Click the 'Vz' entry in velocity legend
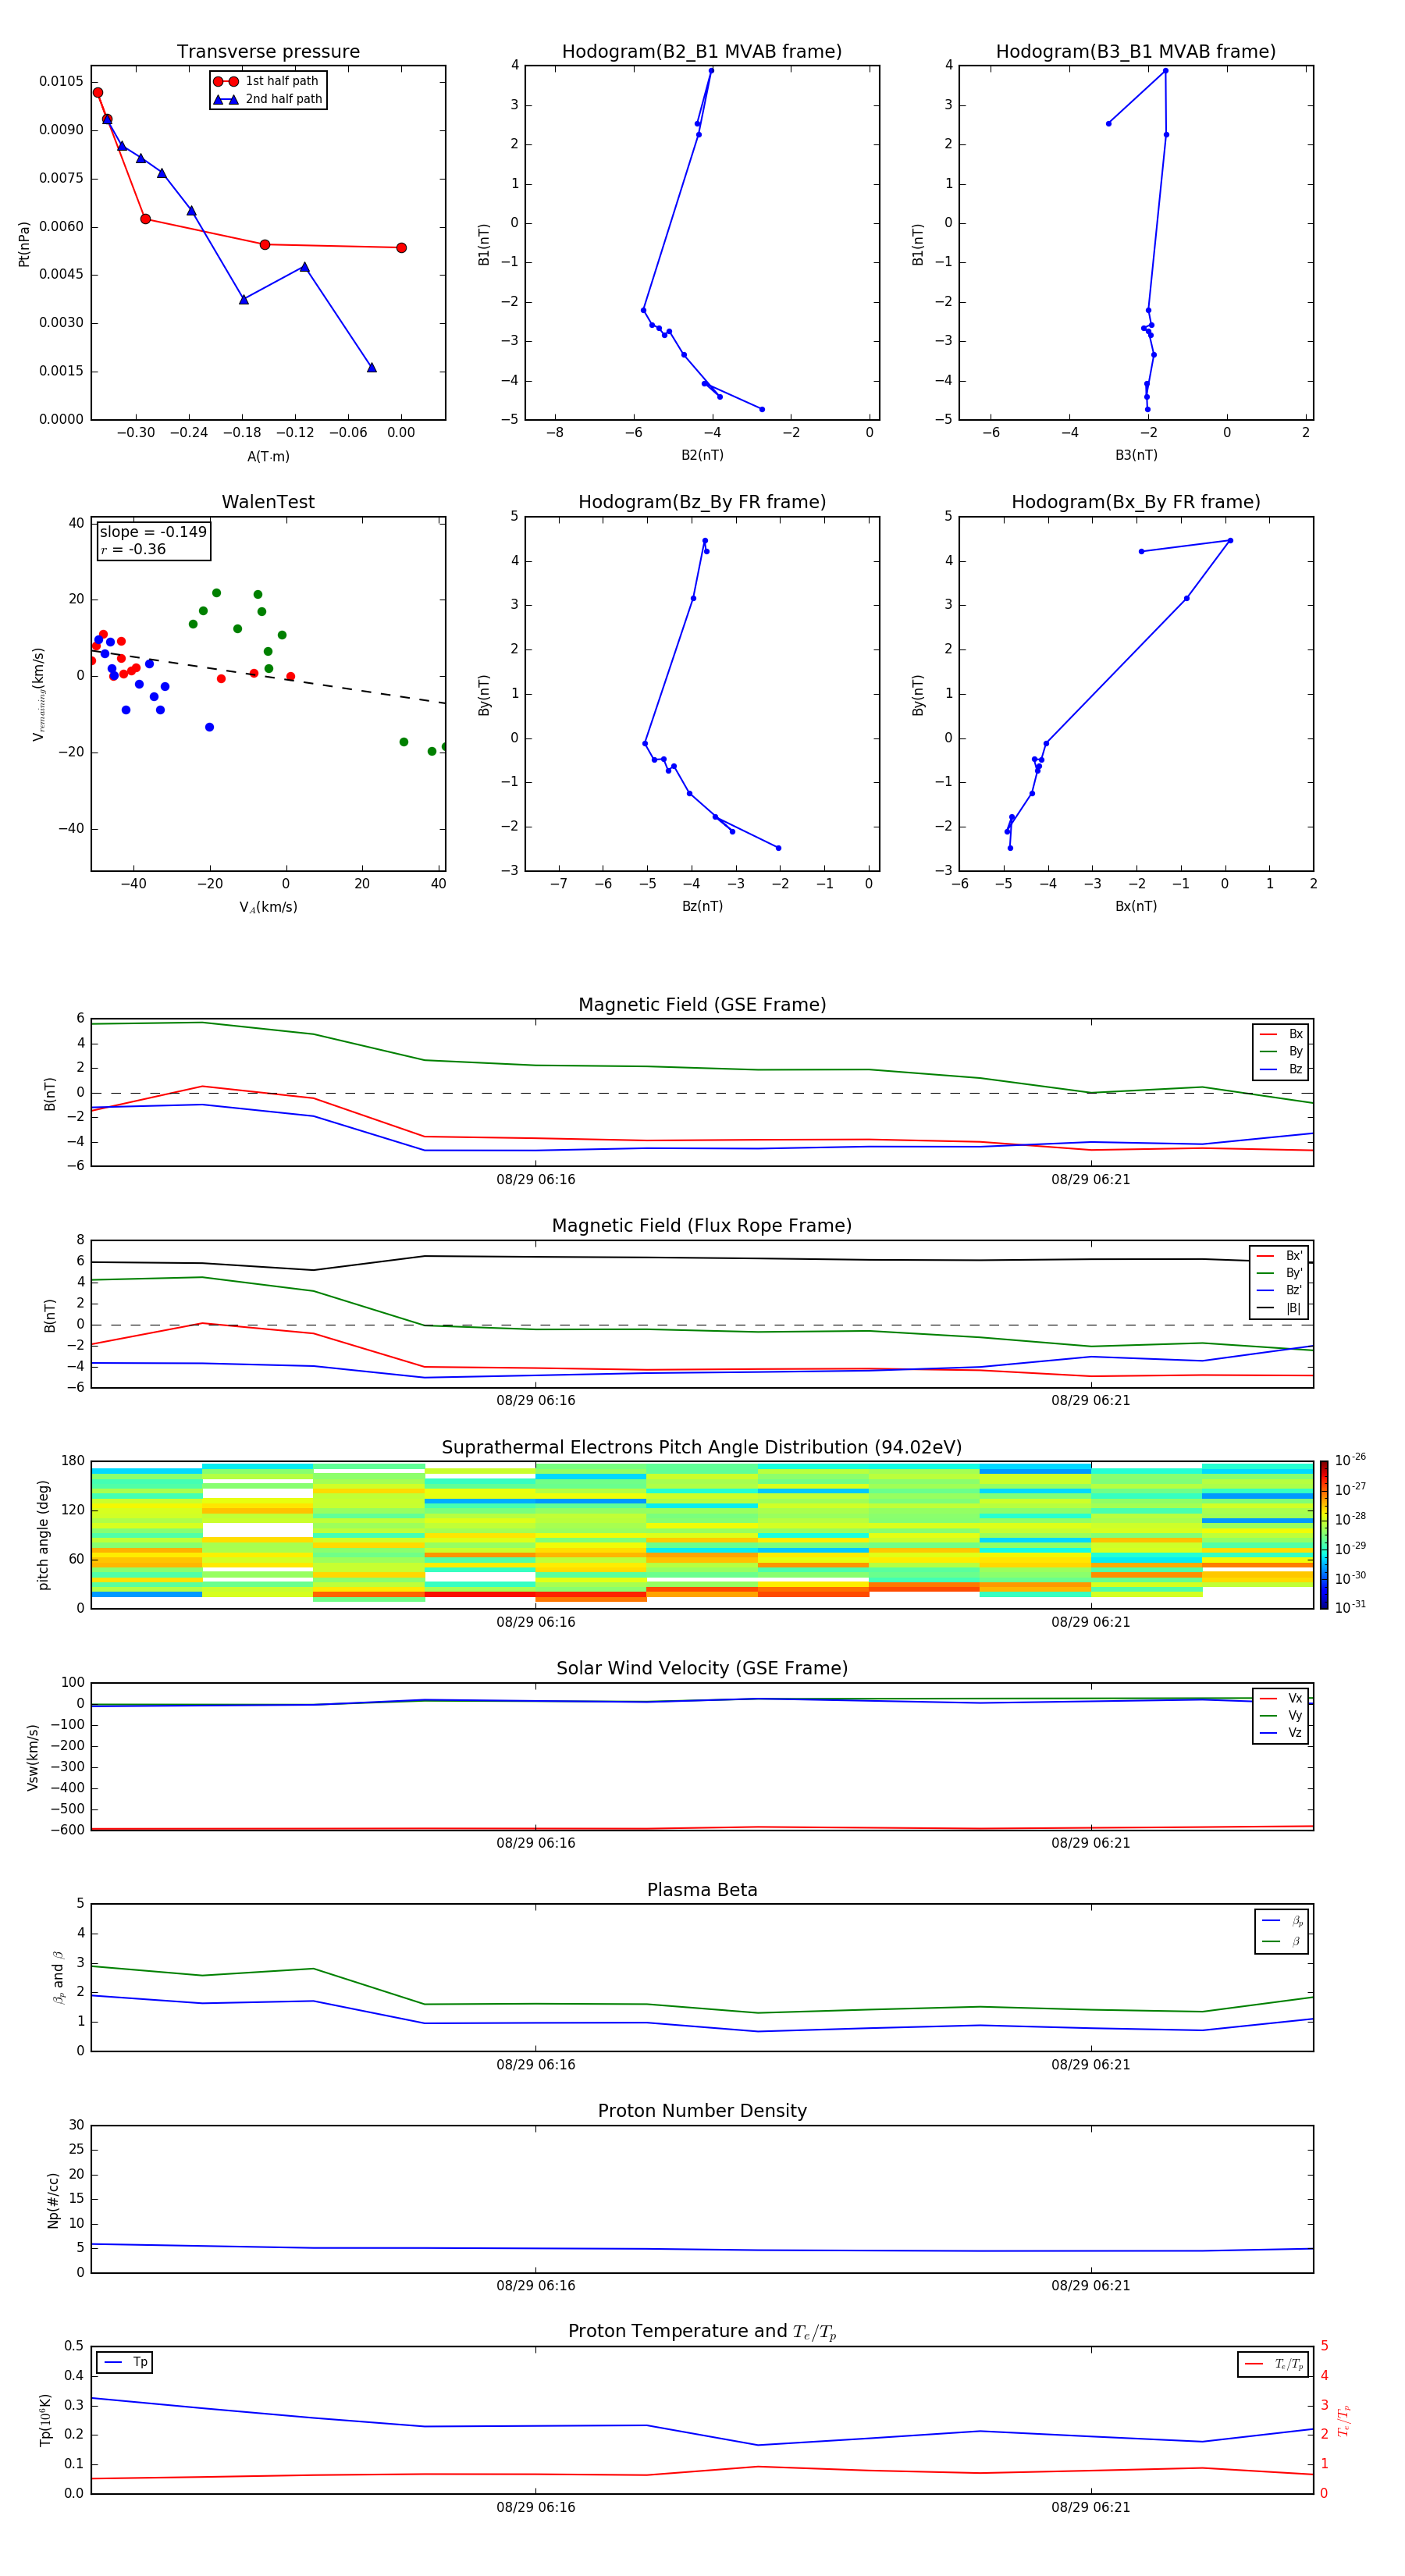Image resolution: width=1405 pixels, height=2576 pixels. tap(1281, 1733)
